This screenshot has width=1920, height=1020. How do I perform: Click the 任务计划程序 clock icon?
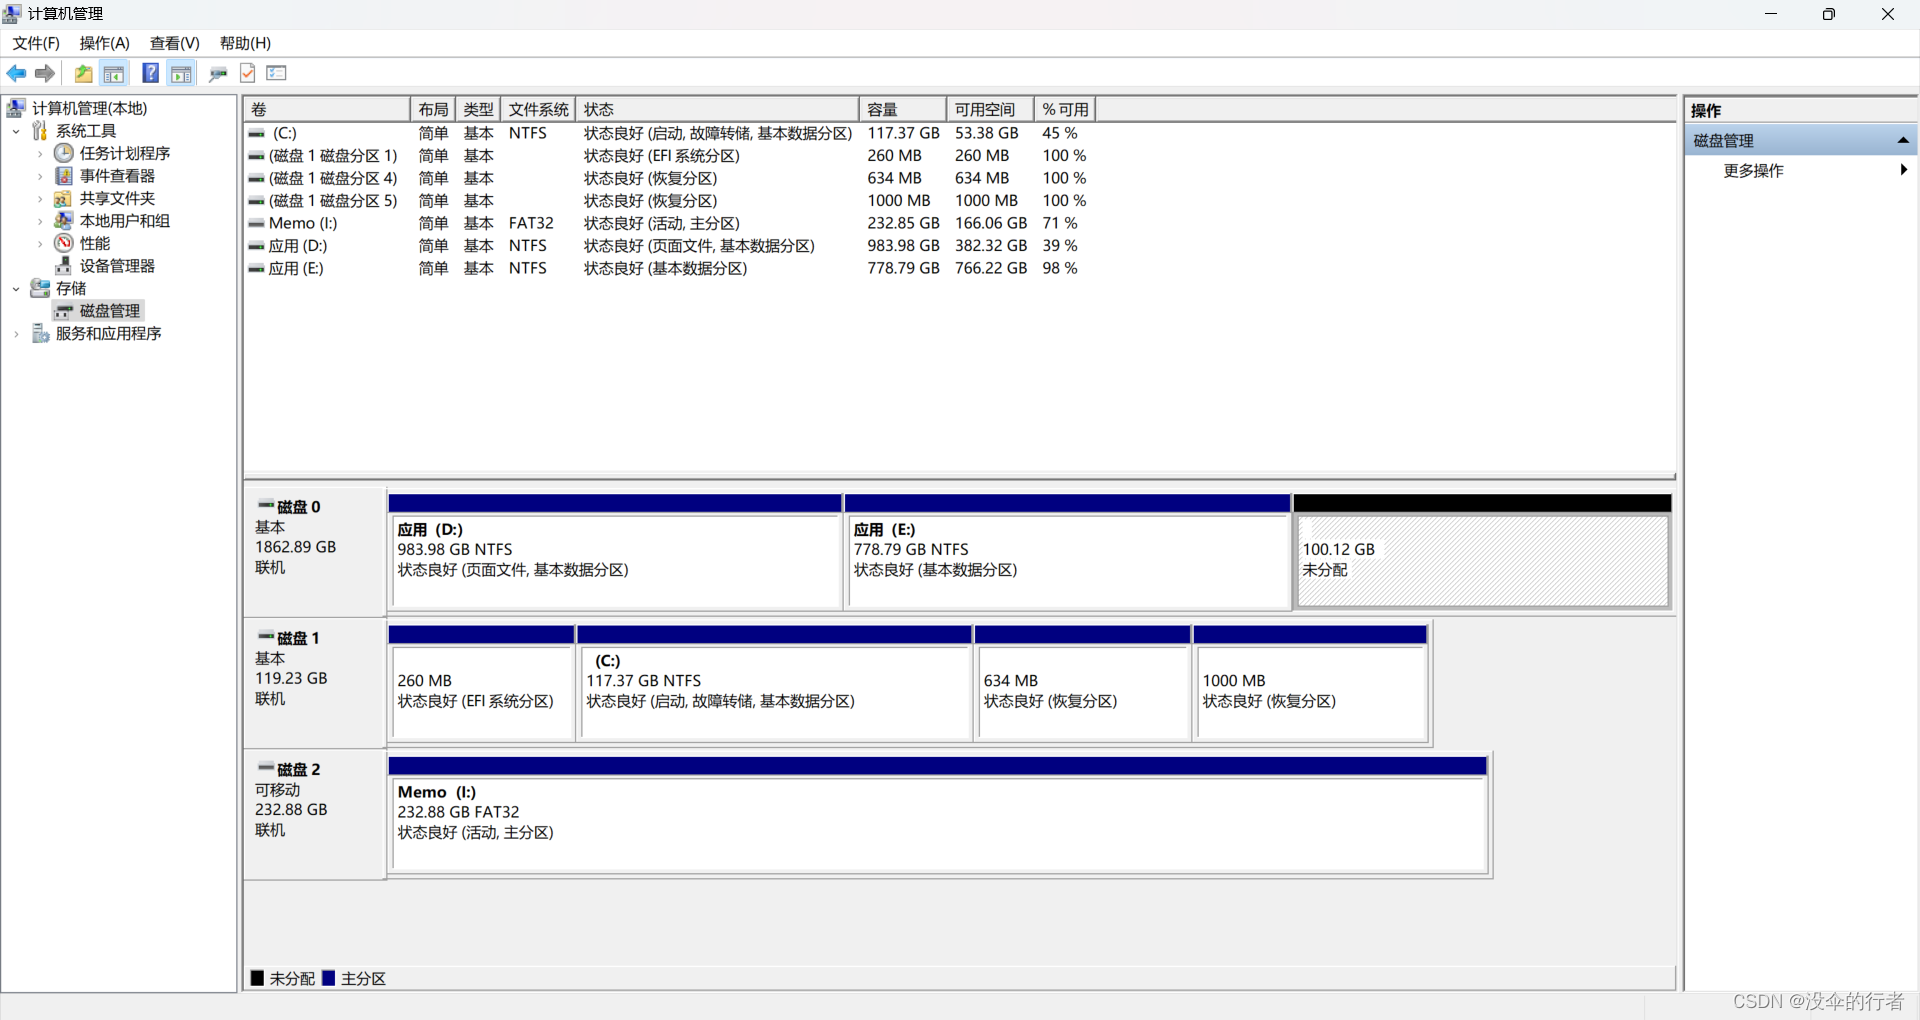[x=64, y=153]
